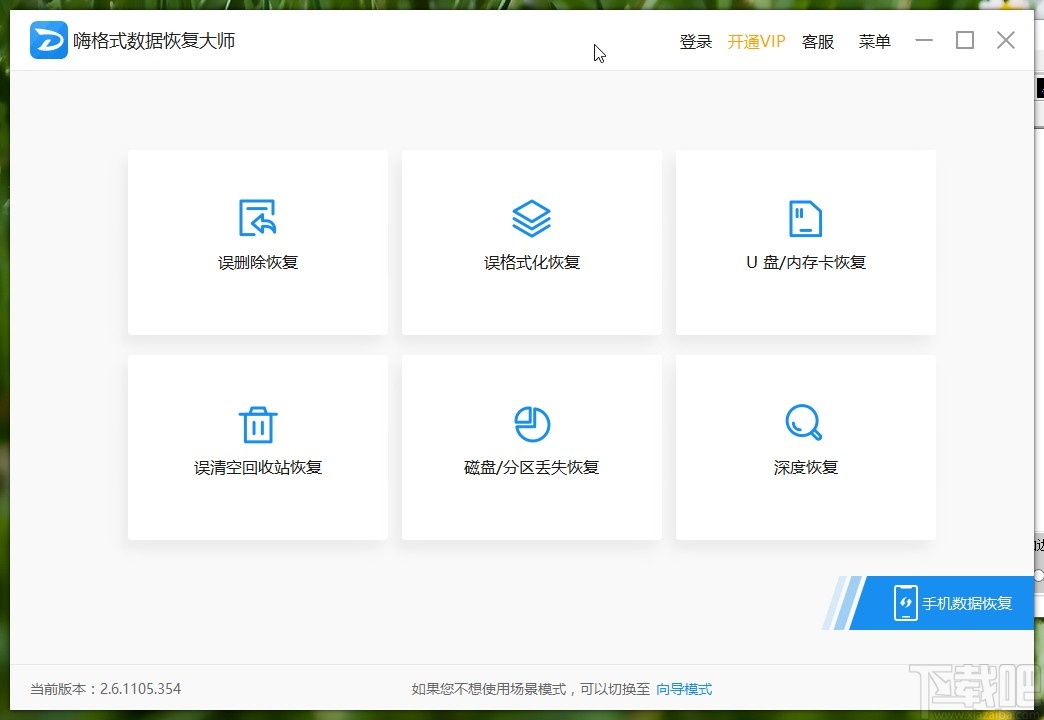Open the 登录 login option
The height and width of the screenshot is (720, 1044).
(x=696, y=41)
